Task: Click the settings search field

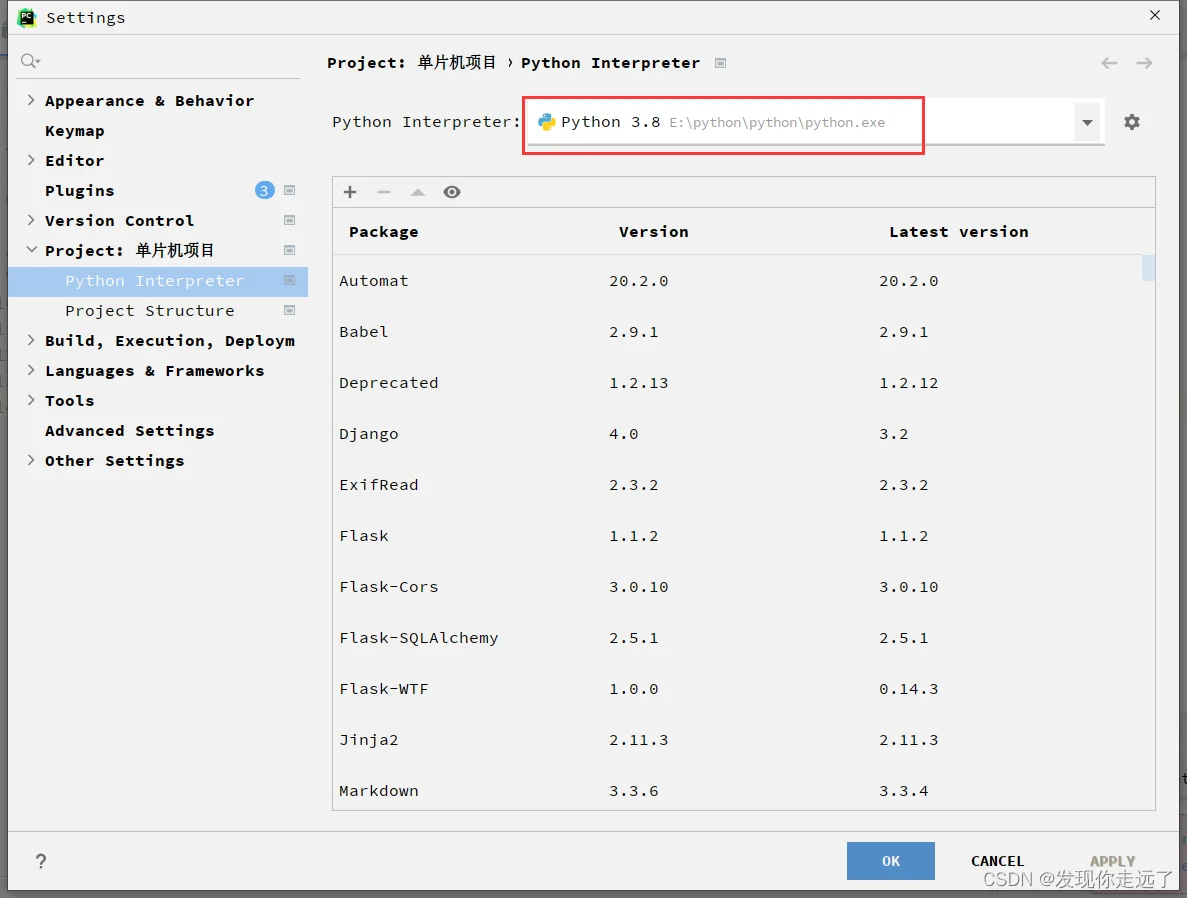Action: pyautogui.click(x=157, y=61)
